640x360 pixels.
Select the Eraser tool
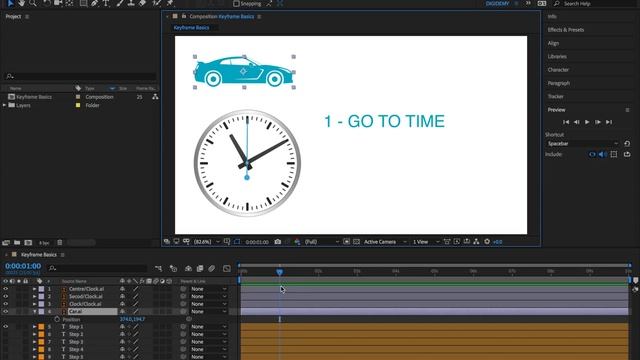pos(142,3)
